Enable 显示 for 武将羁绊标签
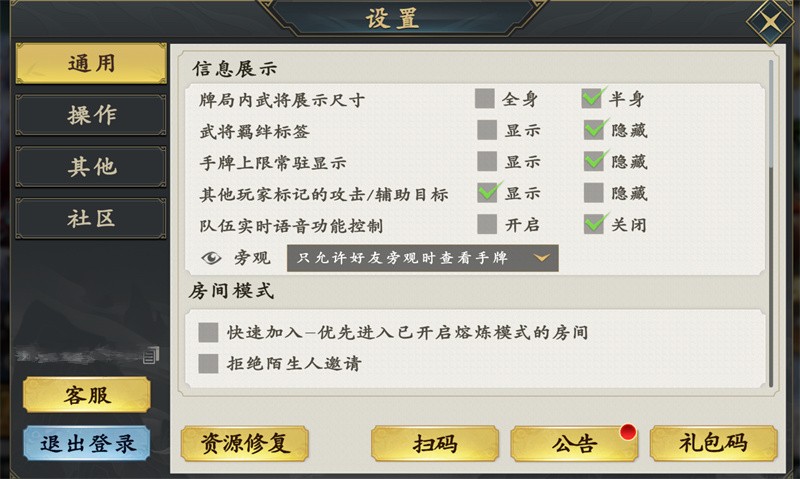The width and height of the screenshot is (800, 479). (x=487, y=129)
